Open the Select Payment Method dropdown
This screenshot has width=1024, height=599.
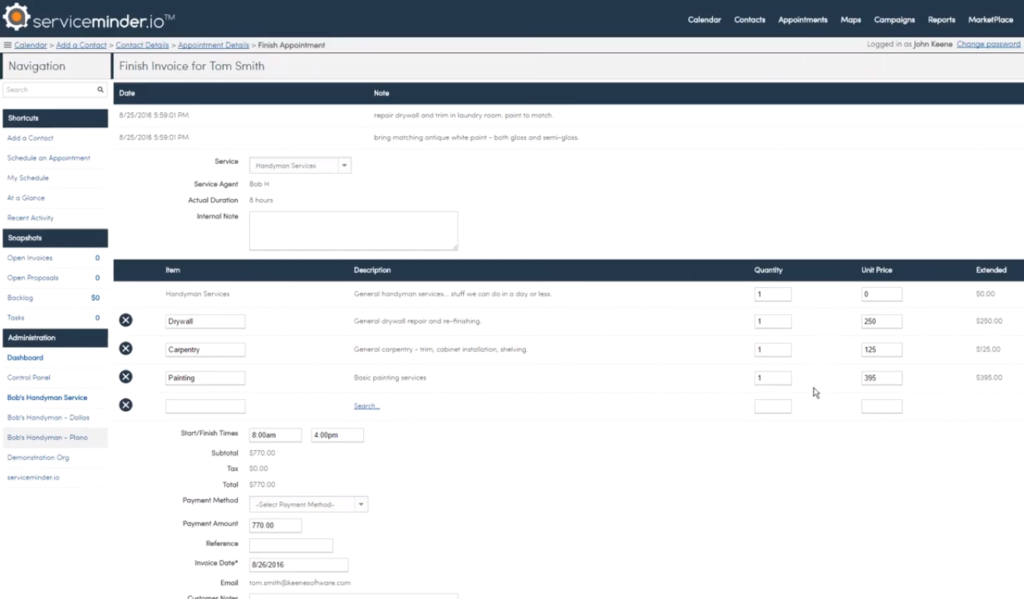pyautogui.click(x=308, y=504)
